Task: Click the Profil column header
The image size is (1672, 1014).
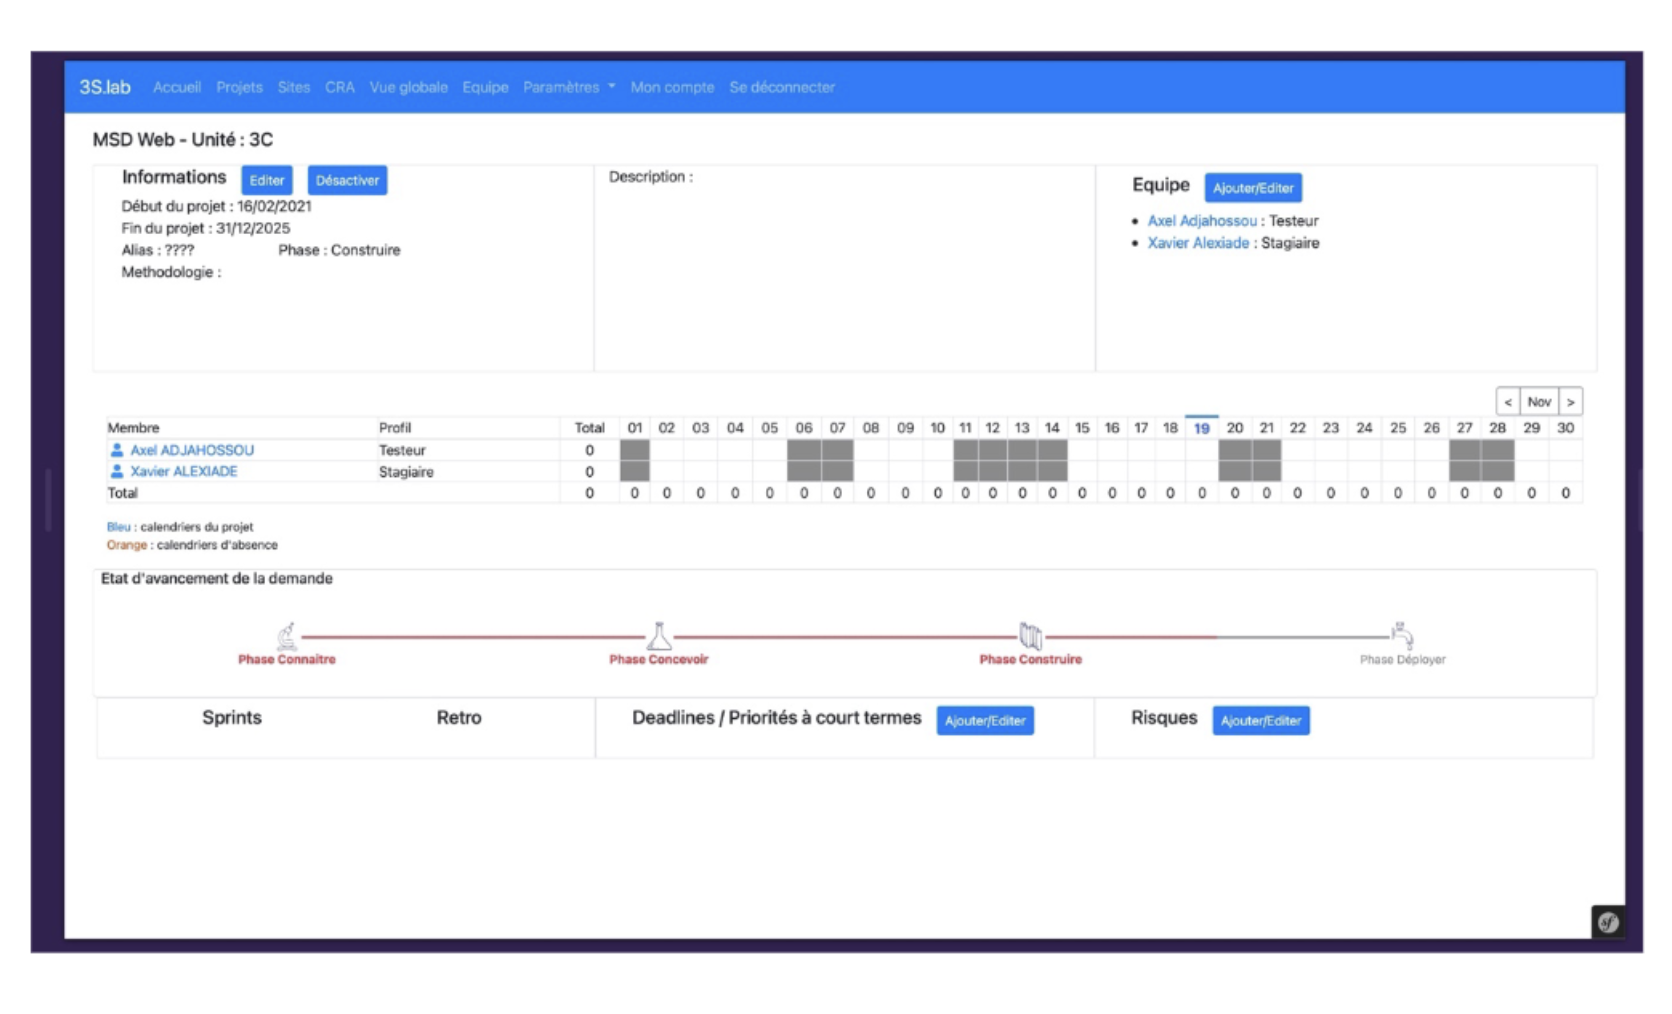Action: [x=395, y=428]
